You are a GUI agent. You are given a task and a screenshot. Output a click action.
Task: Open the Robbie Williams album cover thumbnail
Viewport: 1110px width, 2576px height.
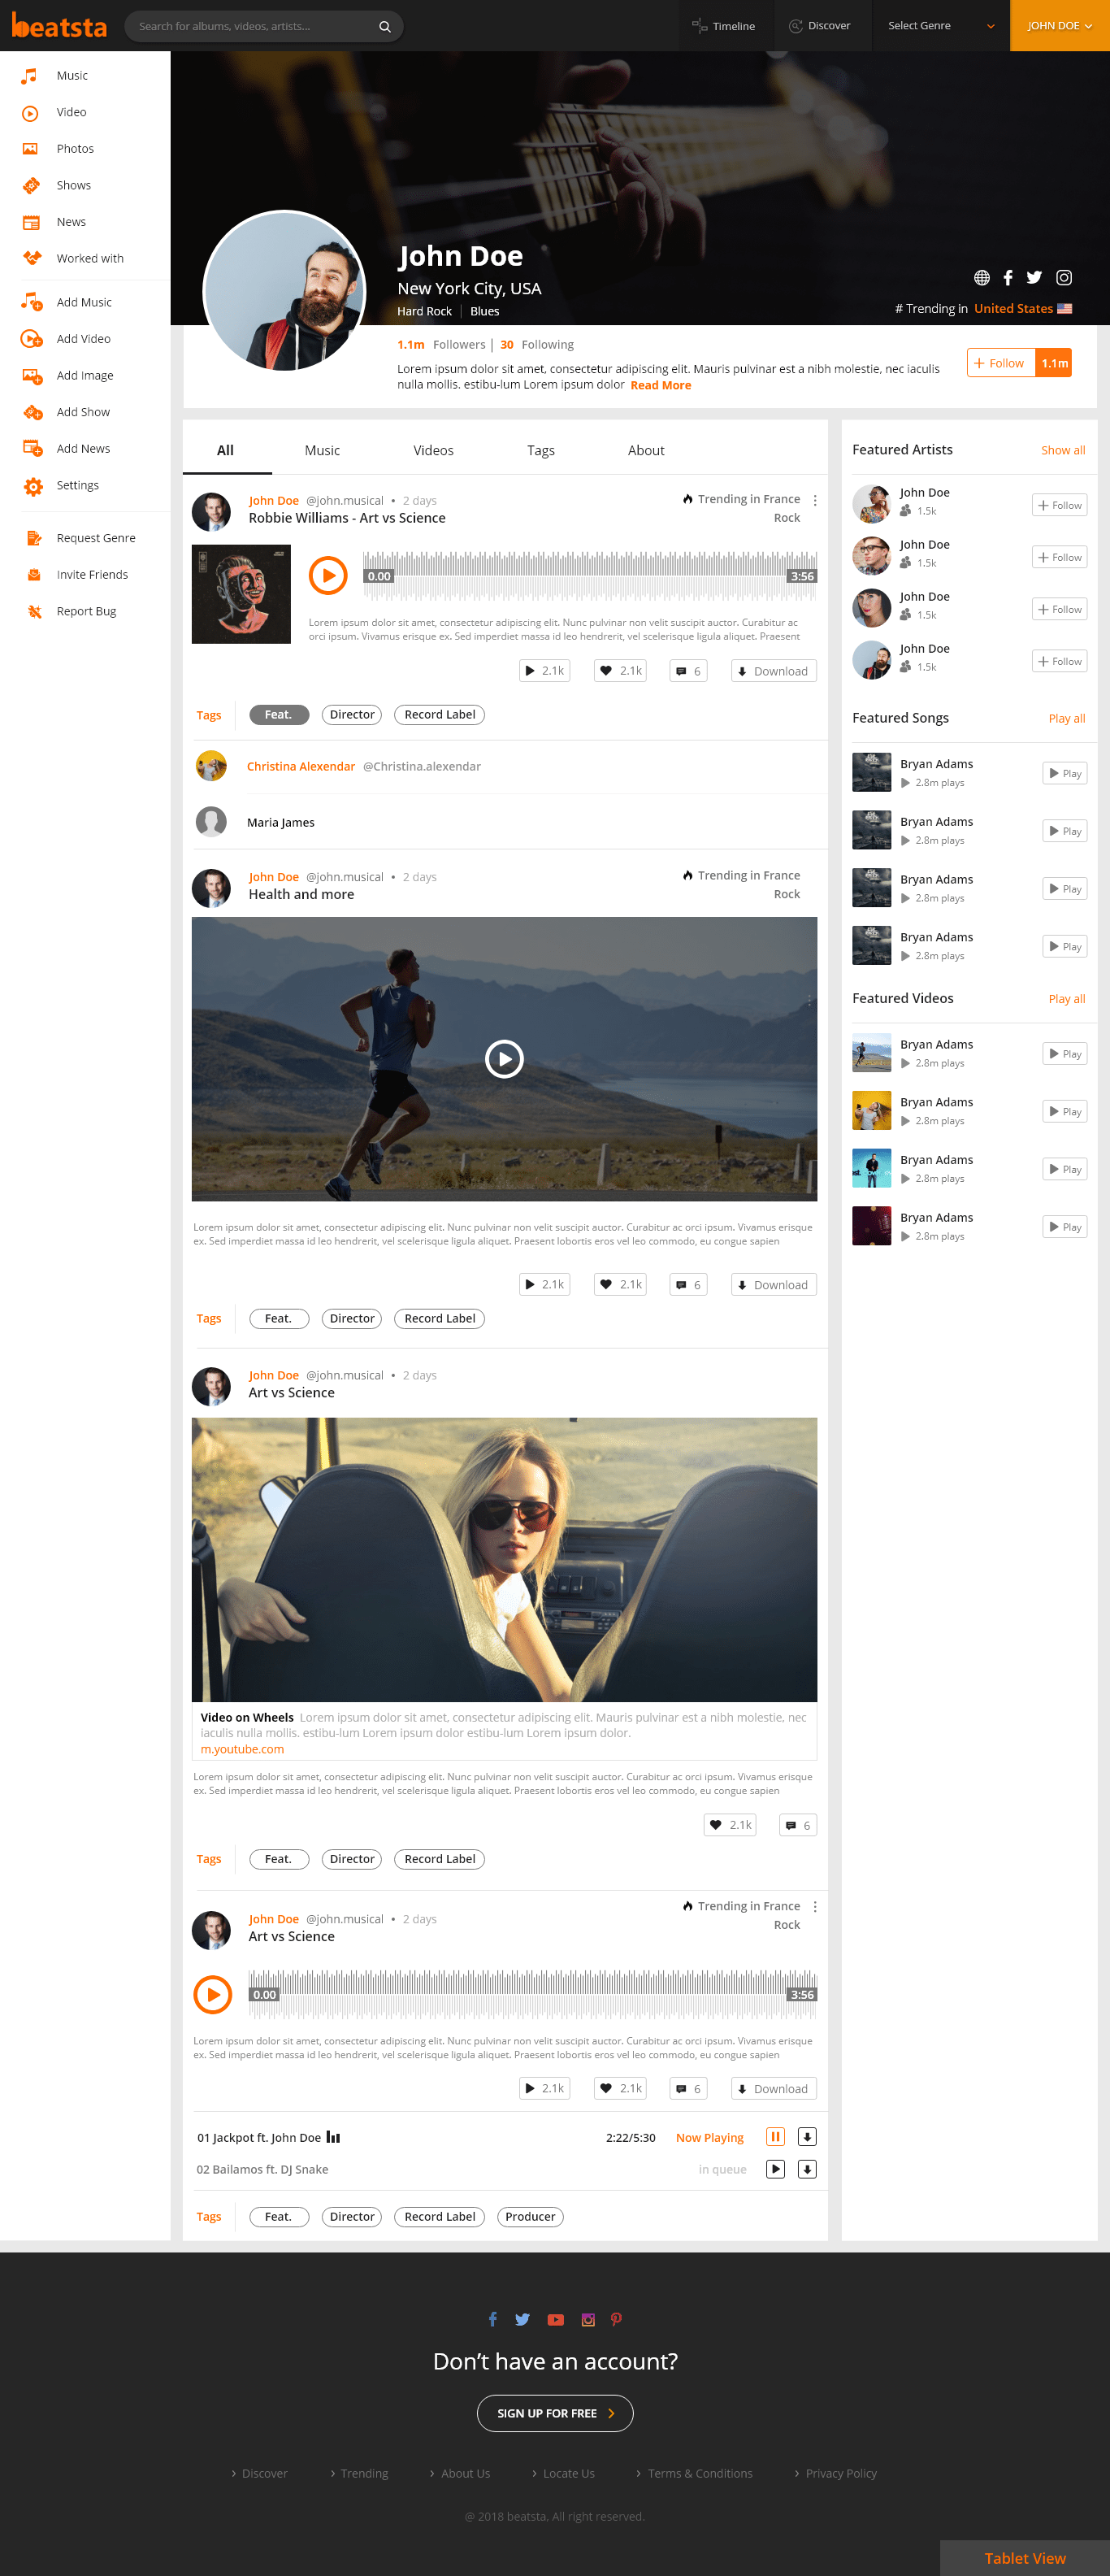241,594
